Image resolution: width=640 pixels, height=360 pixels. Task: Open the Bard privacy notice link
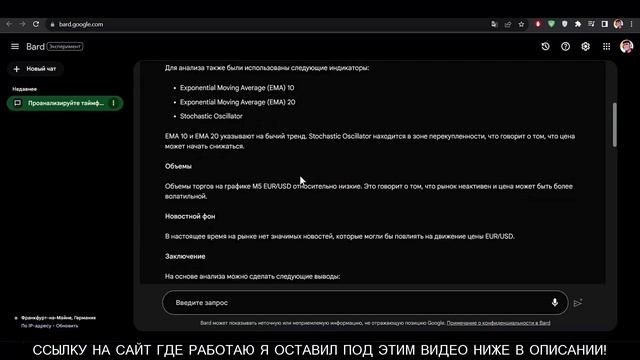498,323
